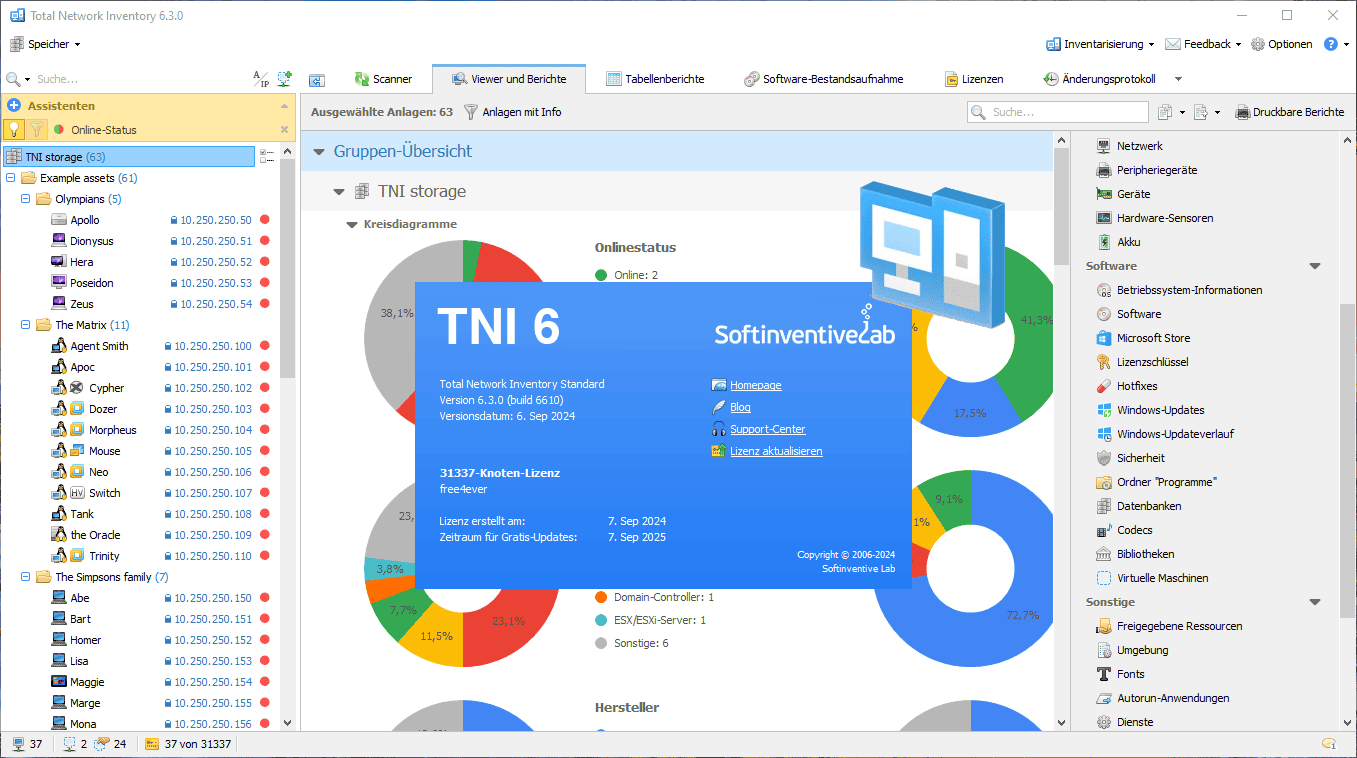The height and width of the screenshot is (758, 1357).
Task: Collapse The Simpsons family folder
Action: click(x=25, y=577)
